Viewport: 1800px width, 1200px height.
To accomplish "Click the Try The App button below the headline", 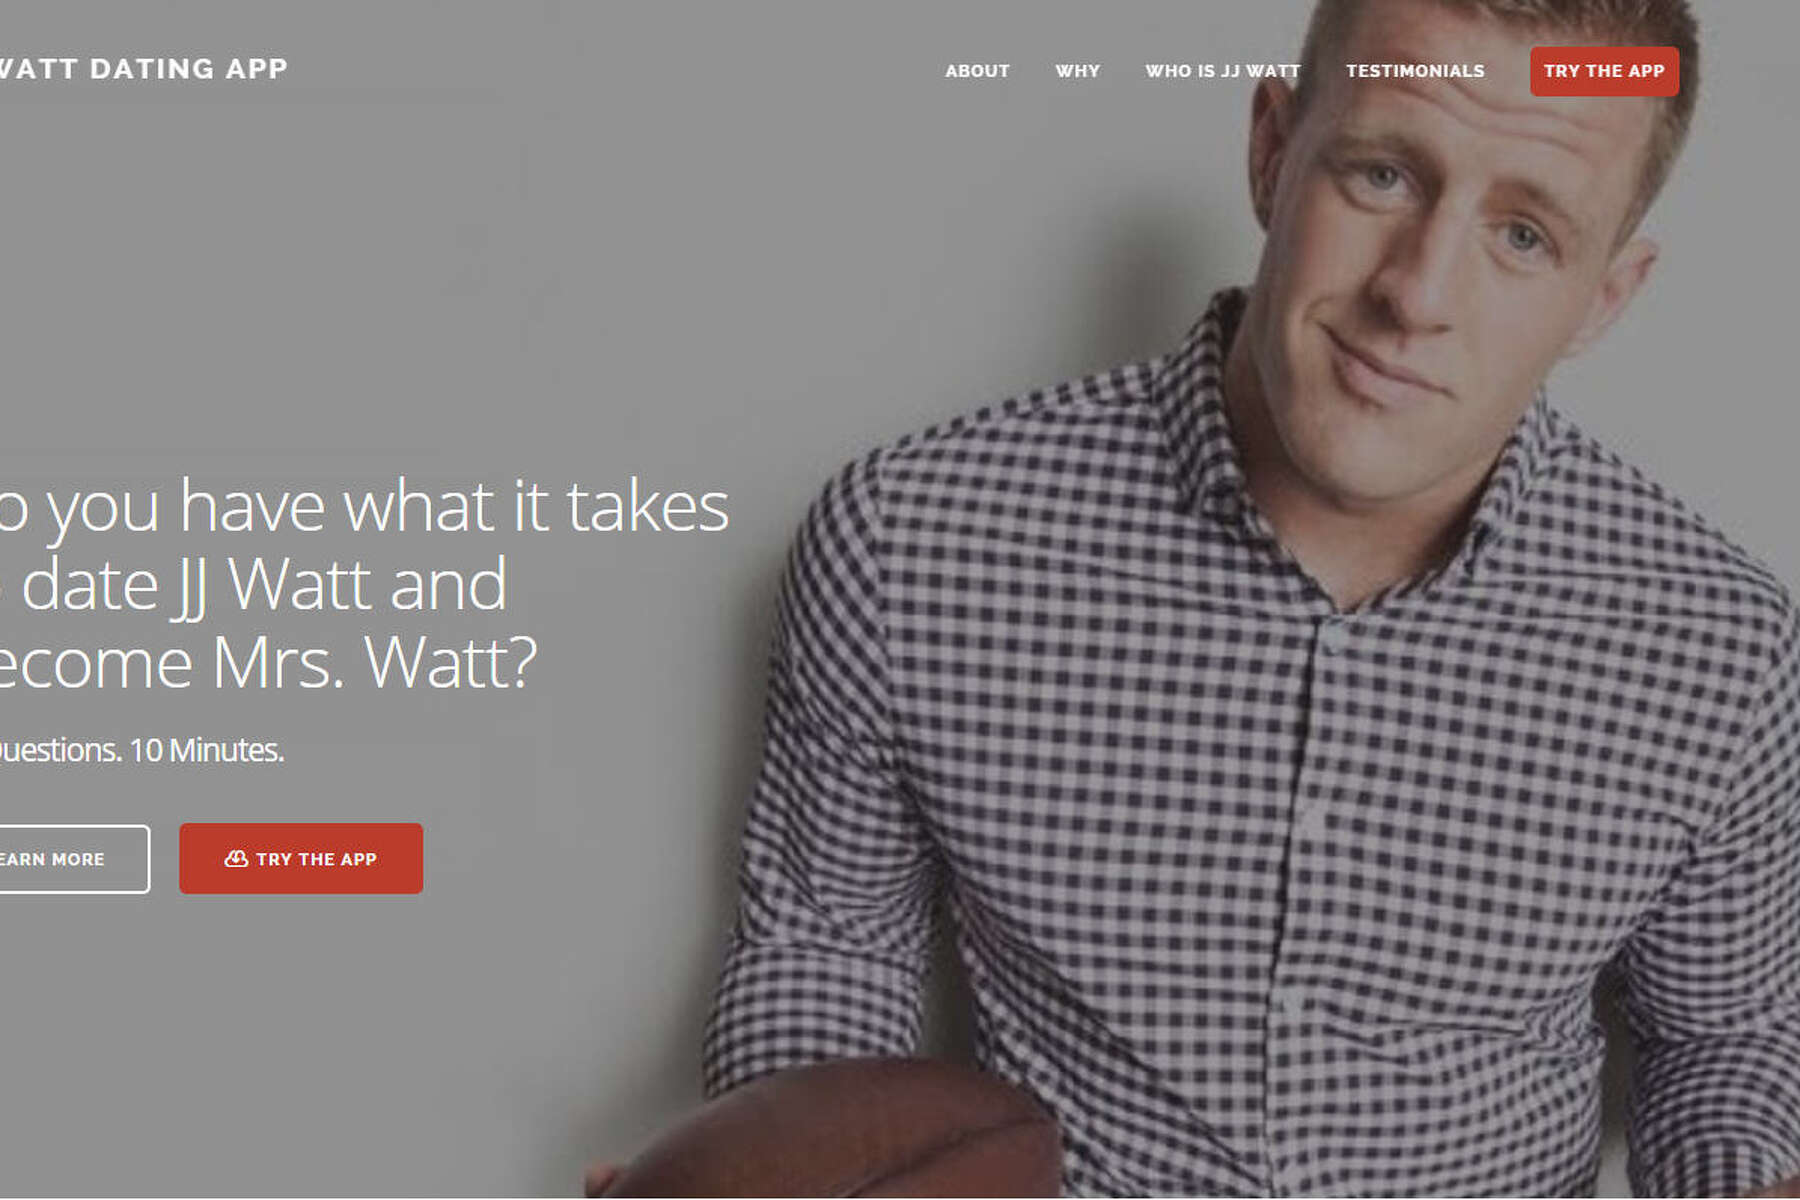I will [x=301, y=858].
